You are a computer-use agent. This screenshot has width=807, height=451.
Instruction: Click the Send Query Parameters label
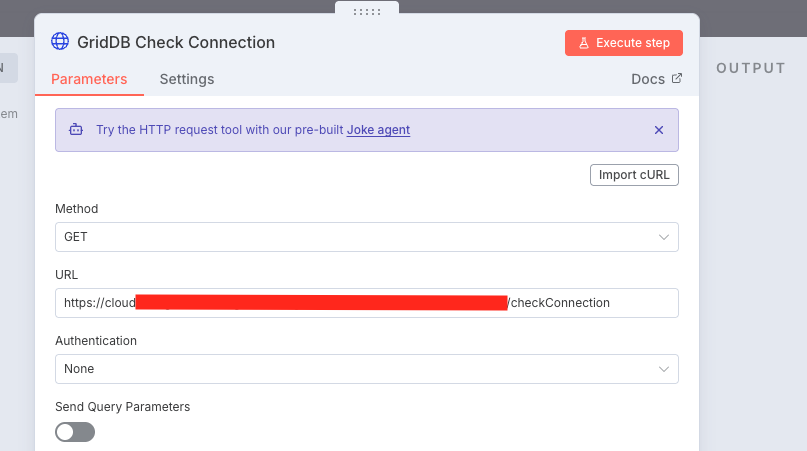pos(122,407)
